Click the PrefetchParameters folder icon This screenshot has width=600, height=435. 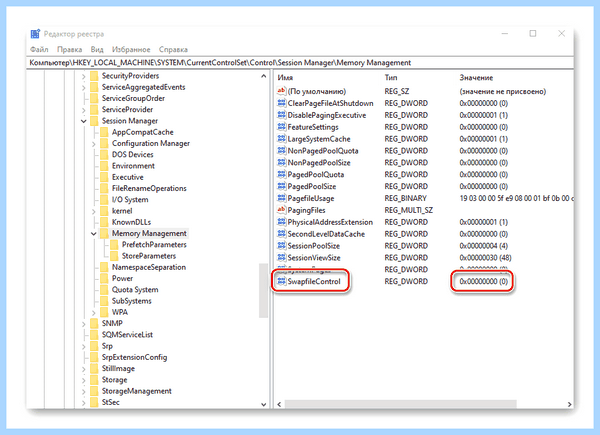point(114,244)
